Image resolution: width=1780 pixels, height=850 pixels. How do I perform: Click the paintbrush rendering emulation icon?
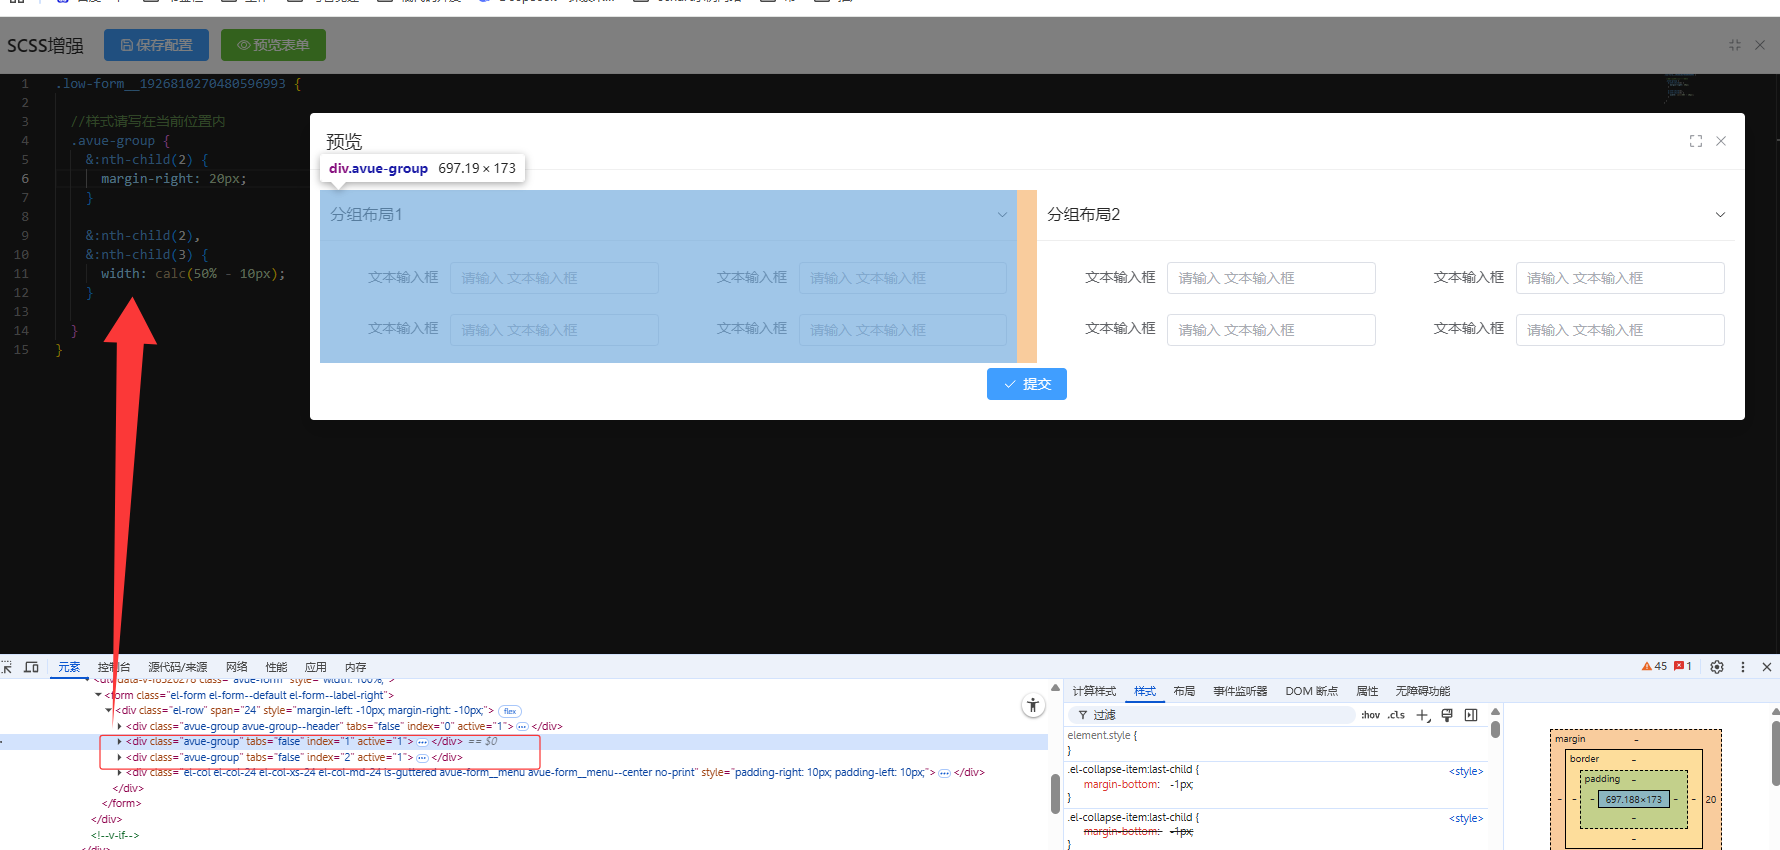1447,715
